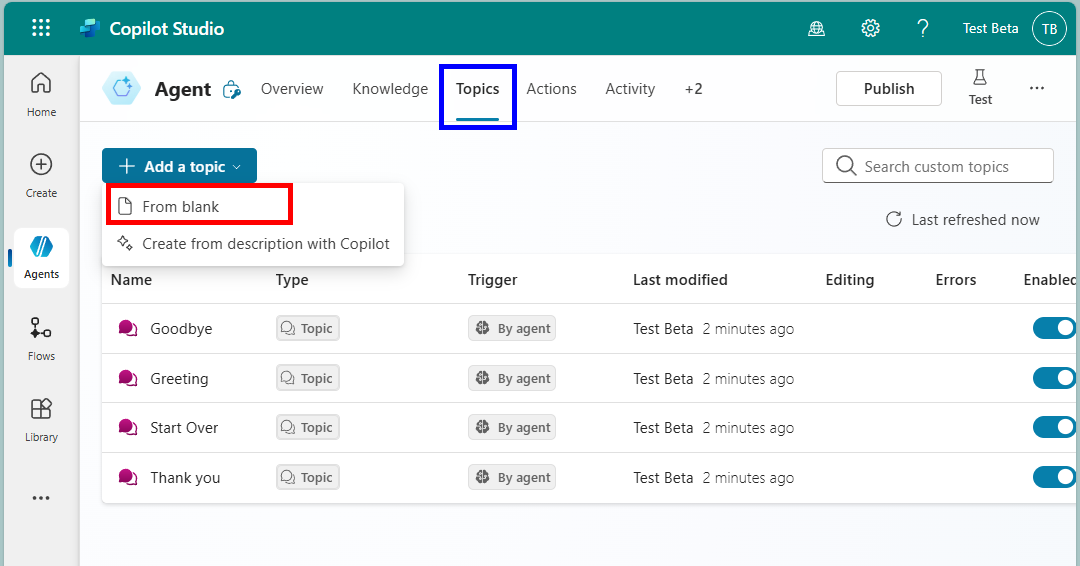Sort by the Last modified column header
Image resolution: width=1080 pixels, height=566 pixels.
(680, 280)
